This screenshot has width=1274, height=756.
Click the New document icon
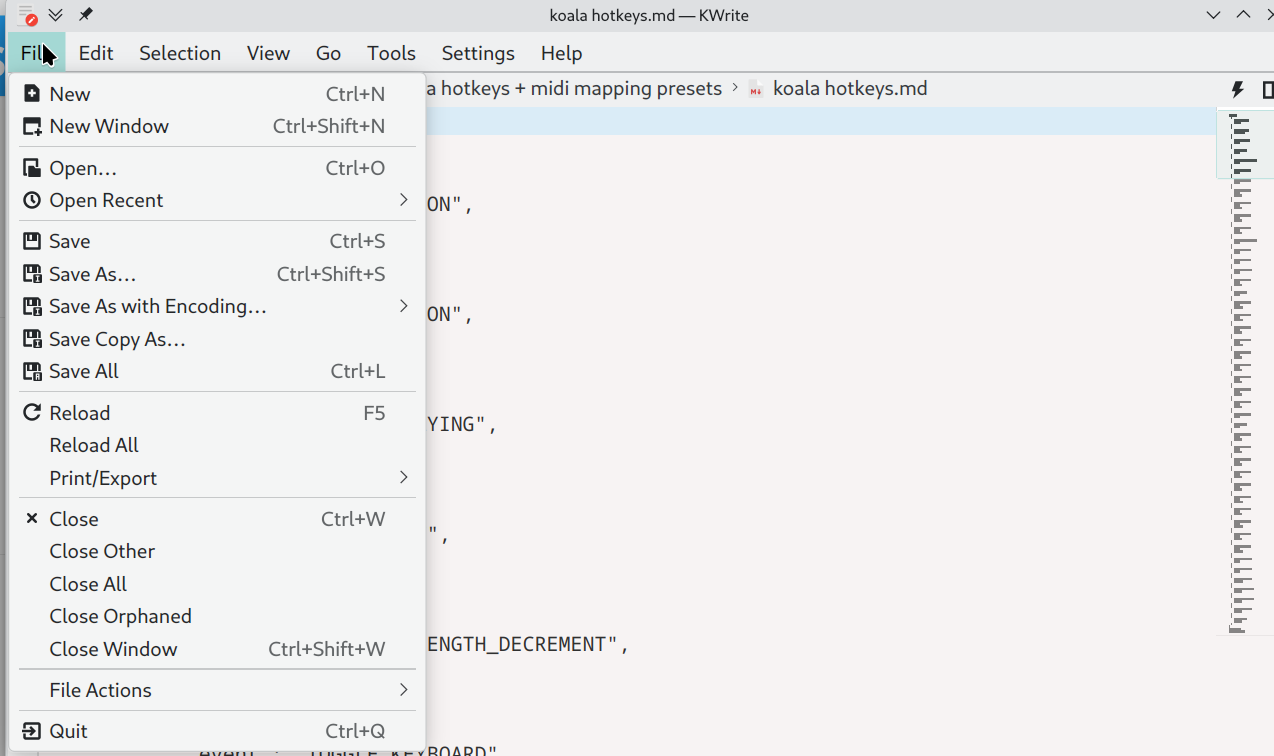pyautogui.click(x=32, y=94)
